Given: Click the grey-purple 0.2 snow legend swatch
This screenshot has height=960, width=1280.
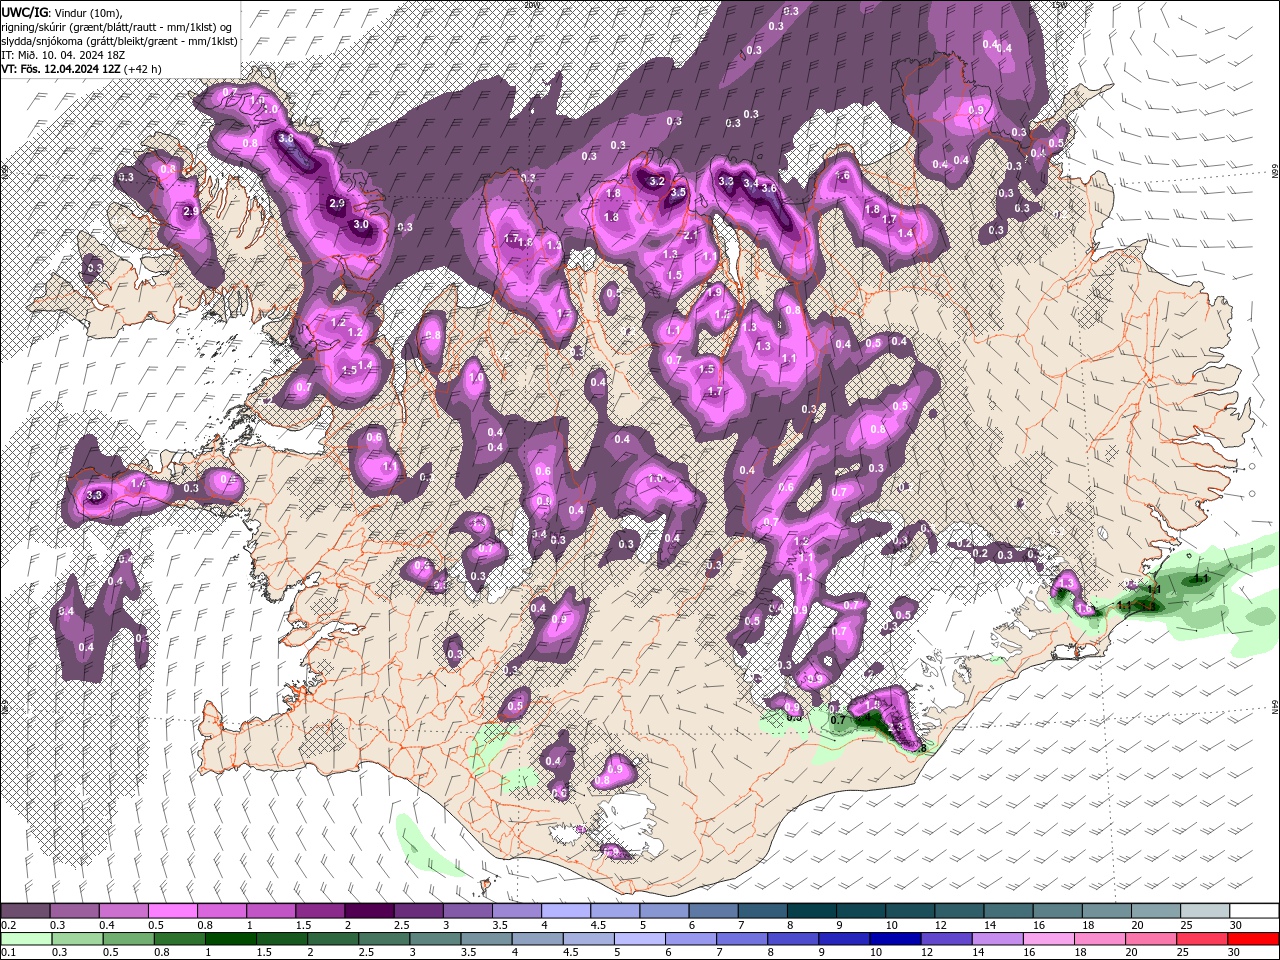Looking at the screenshot, I should (25, 911).
